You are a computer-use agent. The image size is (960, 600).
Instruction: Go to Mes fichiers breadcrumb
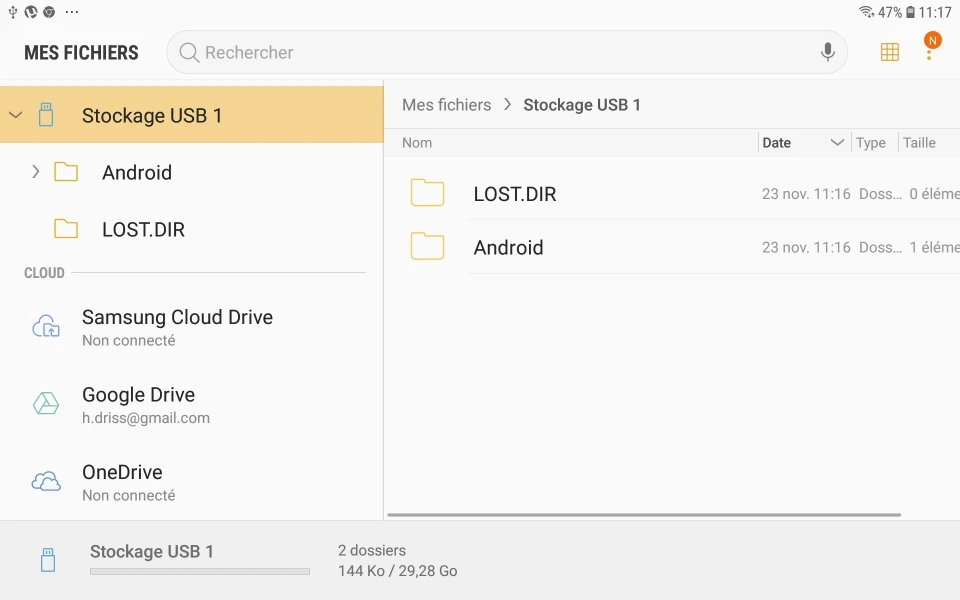[446, 105]
